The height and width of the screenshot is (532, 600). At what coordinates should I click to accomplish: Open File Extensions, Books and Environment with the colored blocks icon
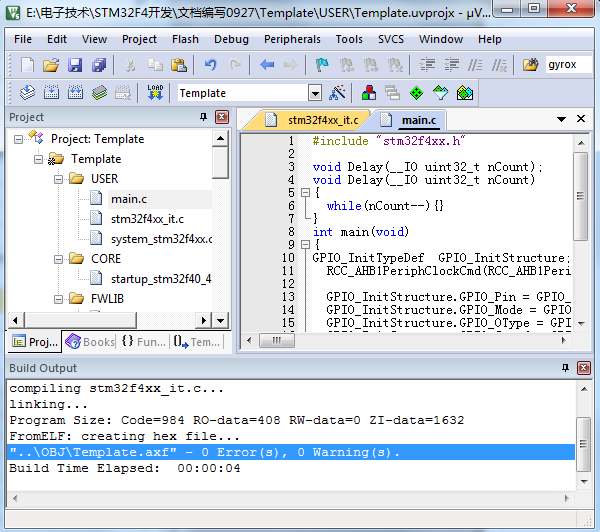coord(369,93)
